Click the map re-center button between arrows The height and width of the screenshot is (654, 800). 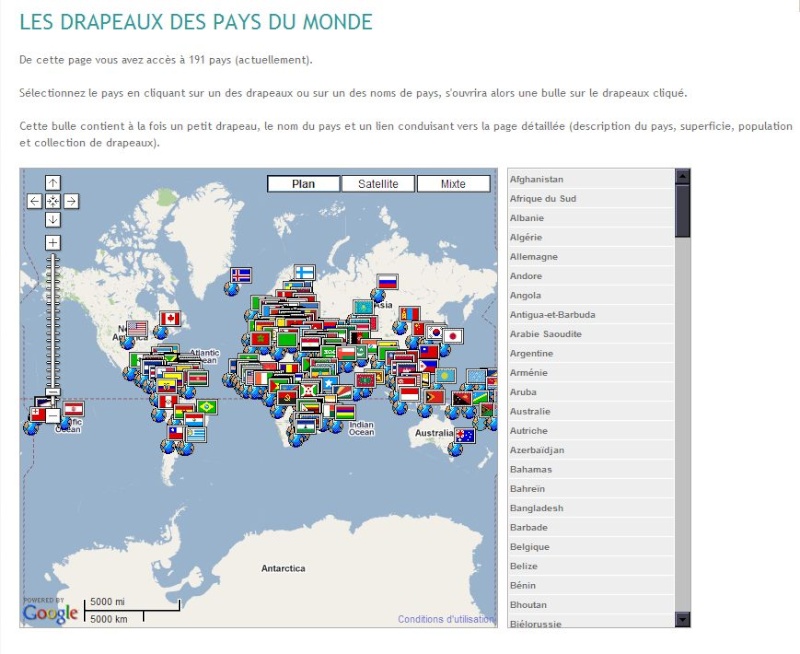[53, 201]
